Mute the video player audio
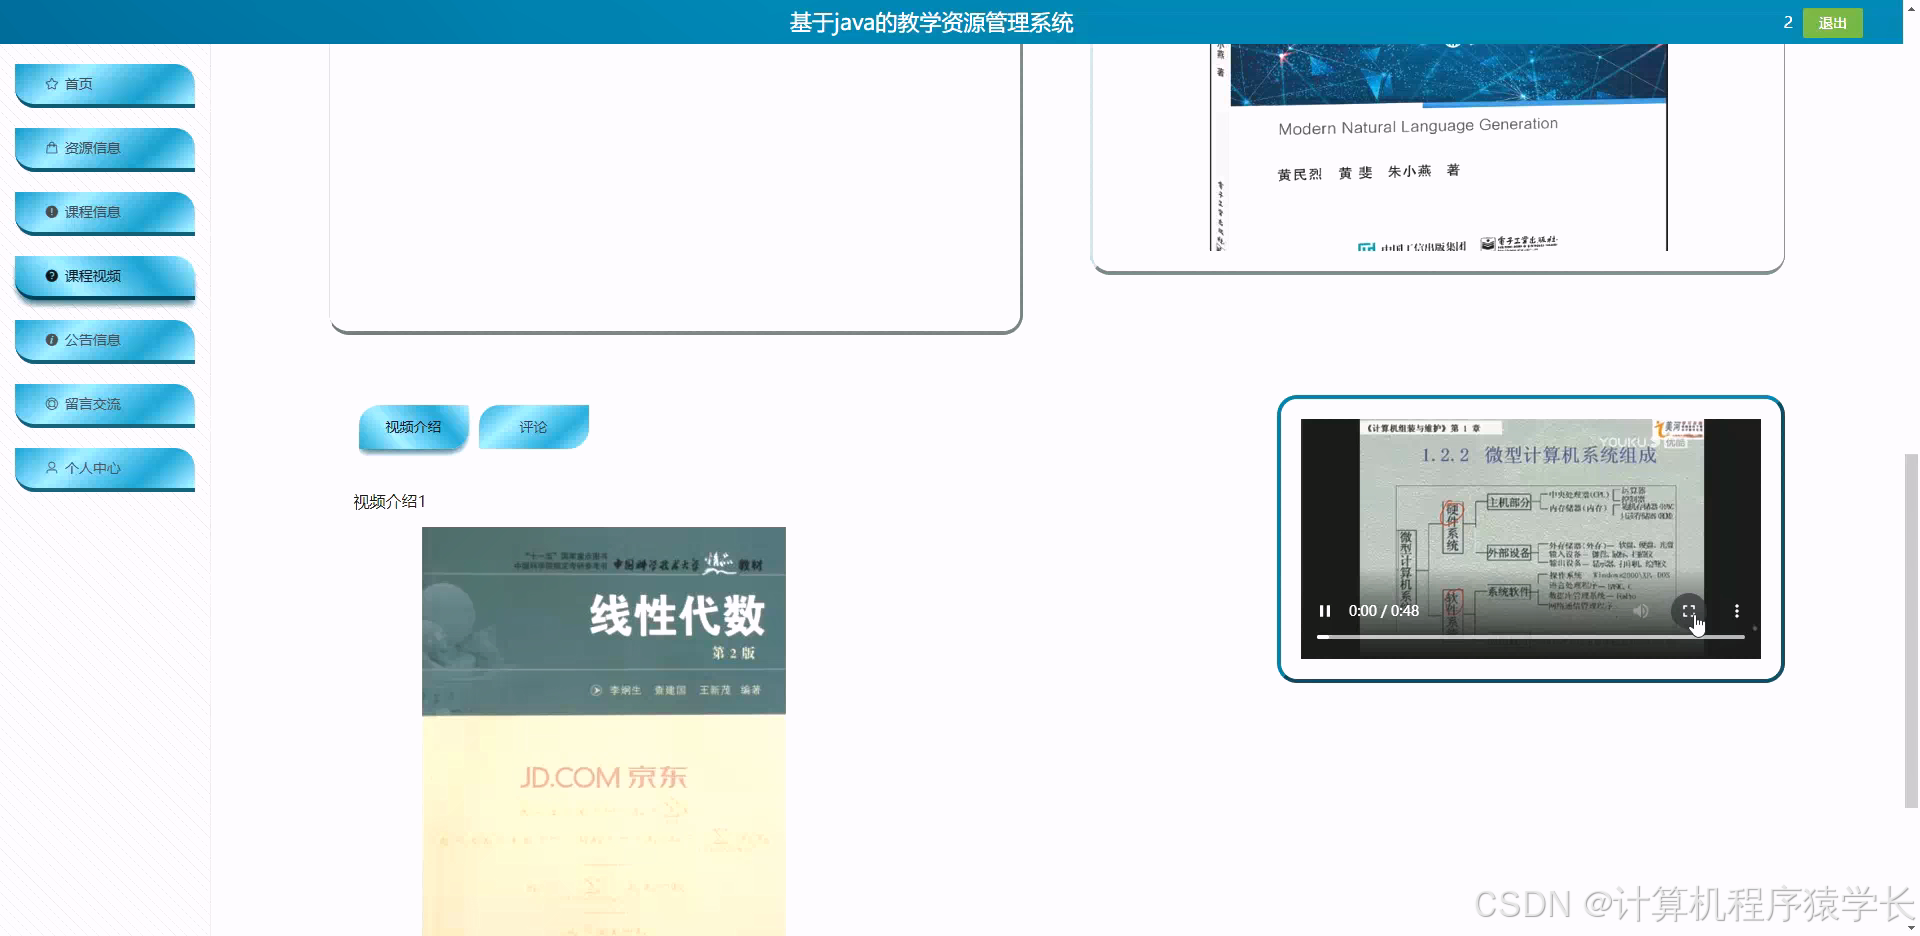Image resolution: width=1920 pixels, height=936 pixels. [x=1640, y=610]
